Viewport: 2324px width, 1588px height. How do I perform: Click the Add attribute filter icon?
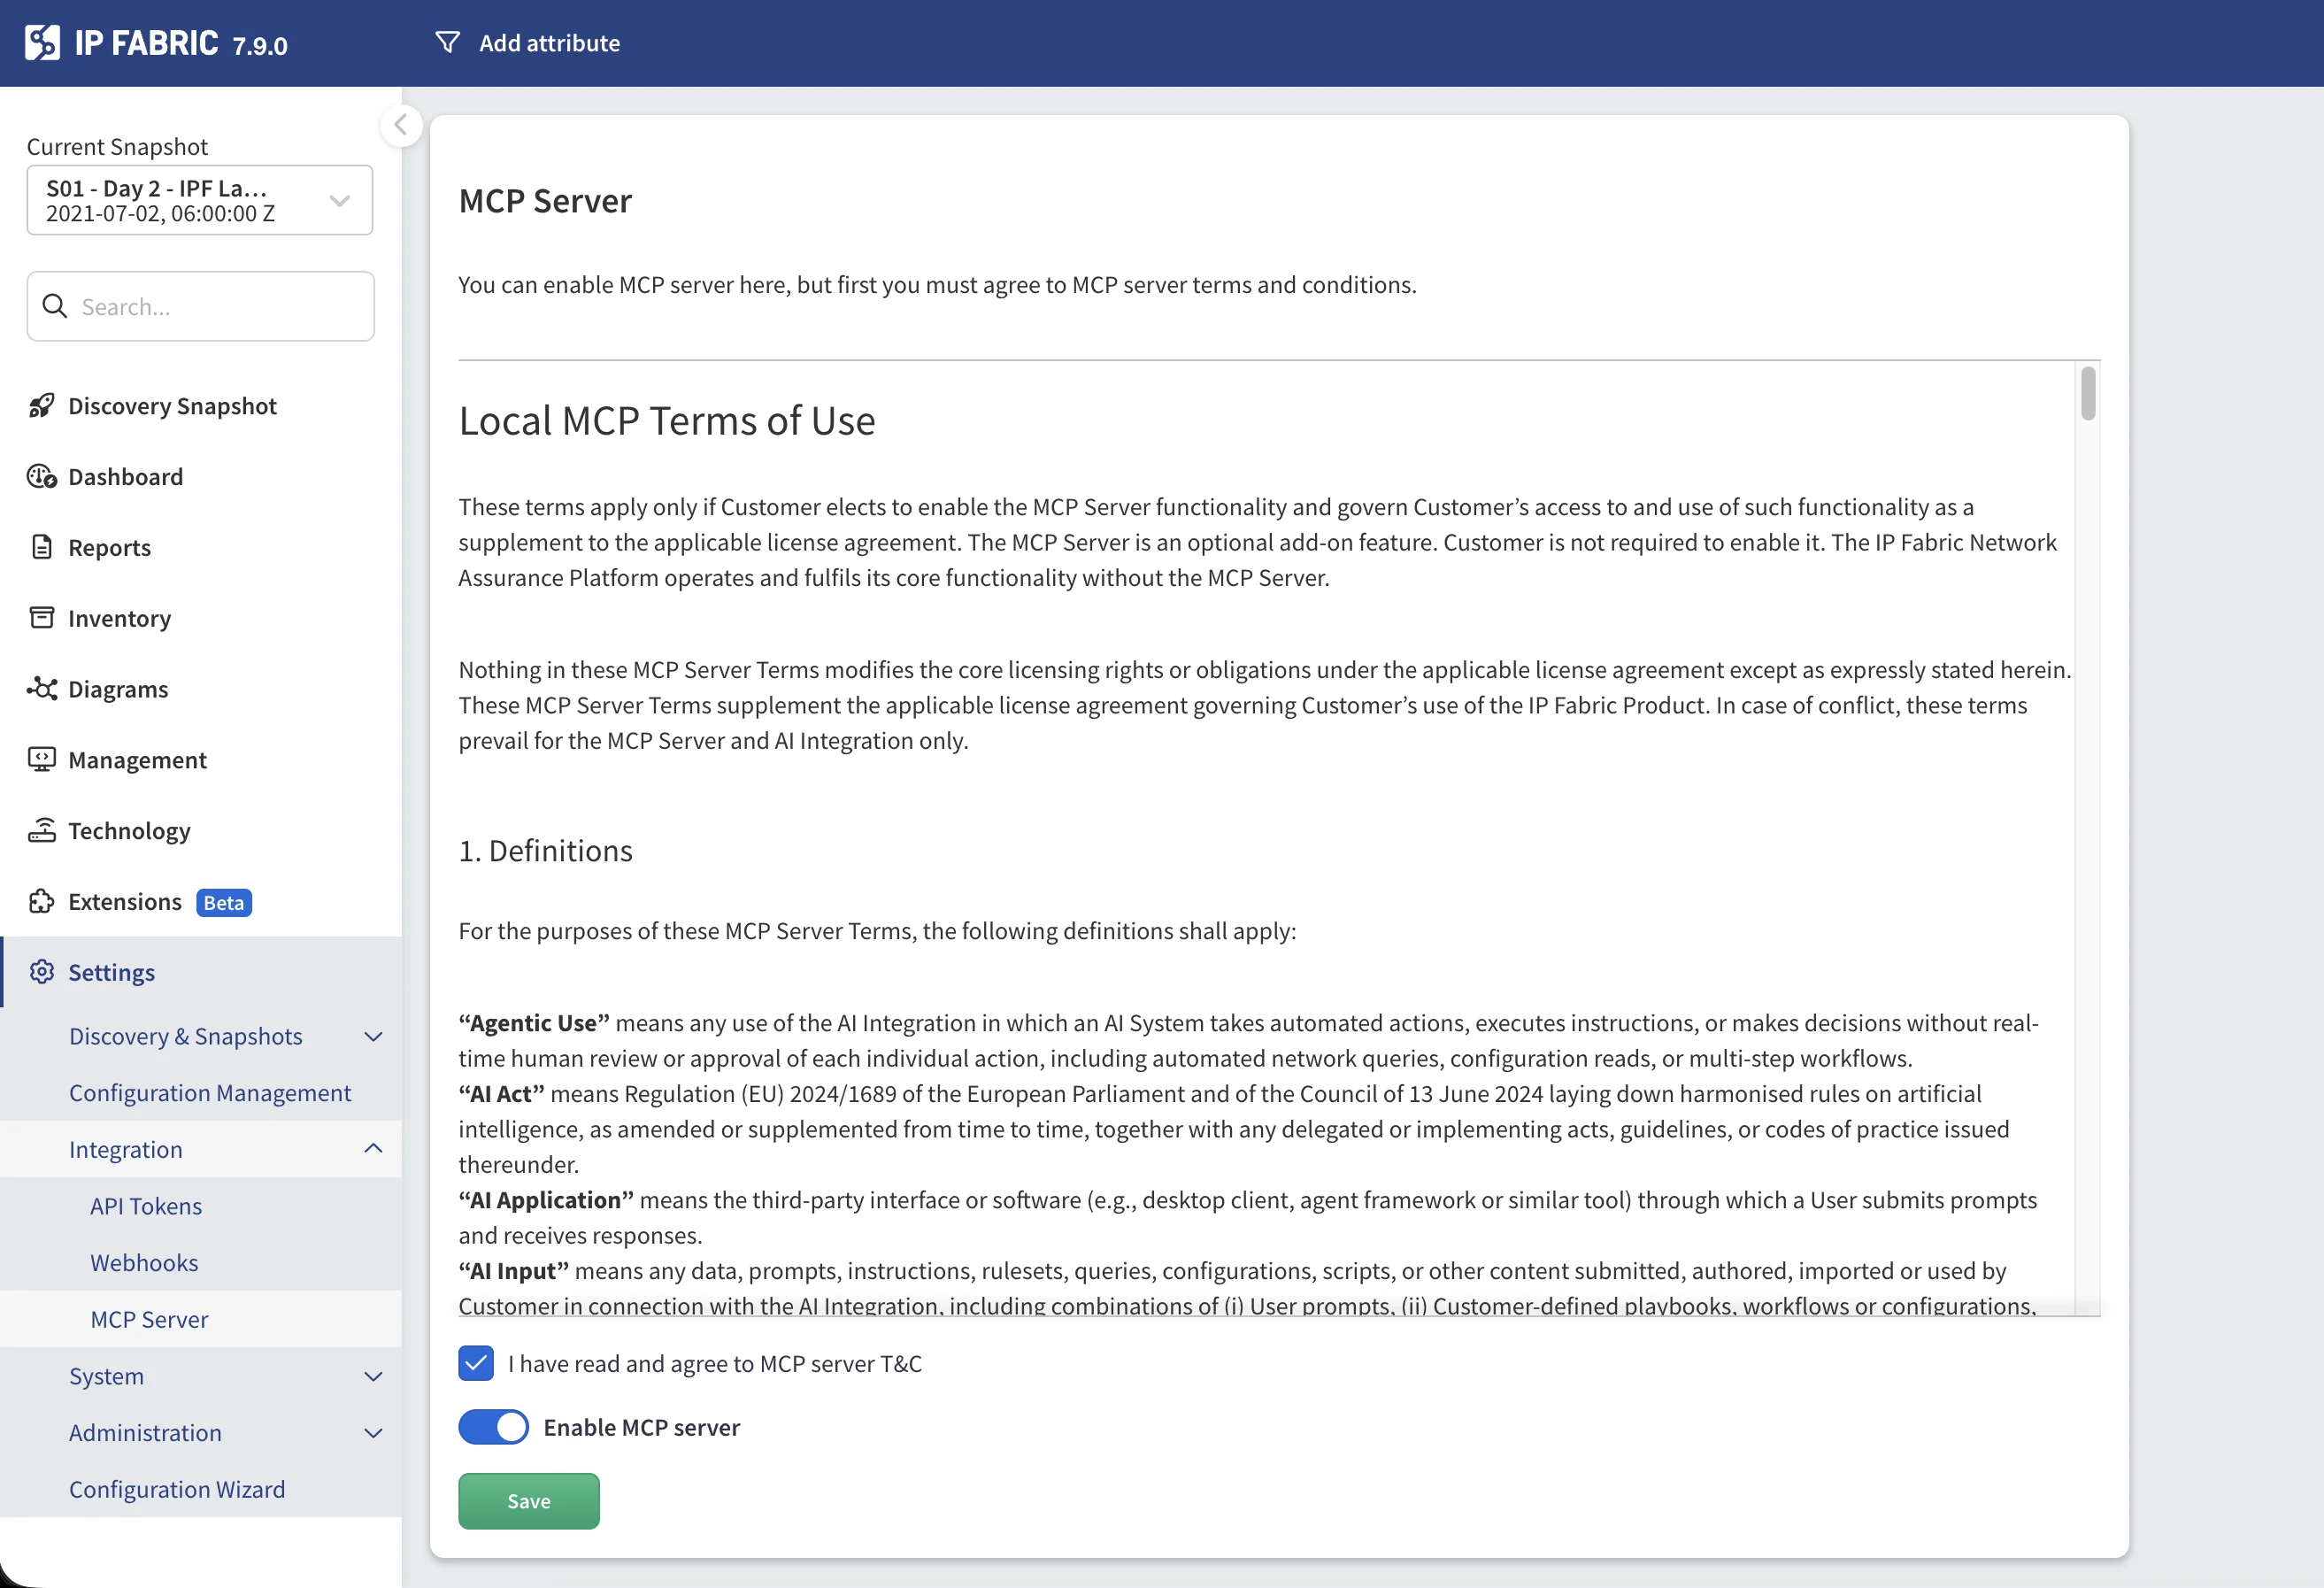point(448,43)
